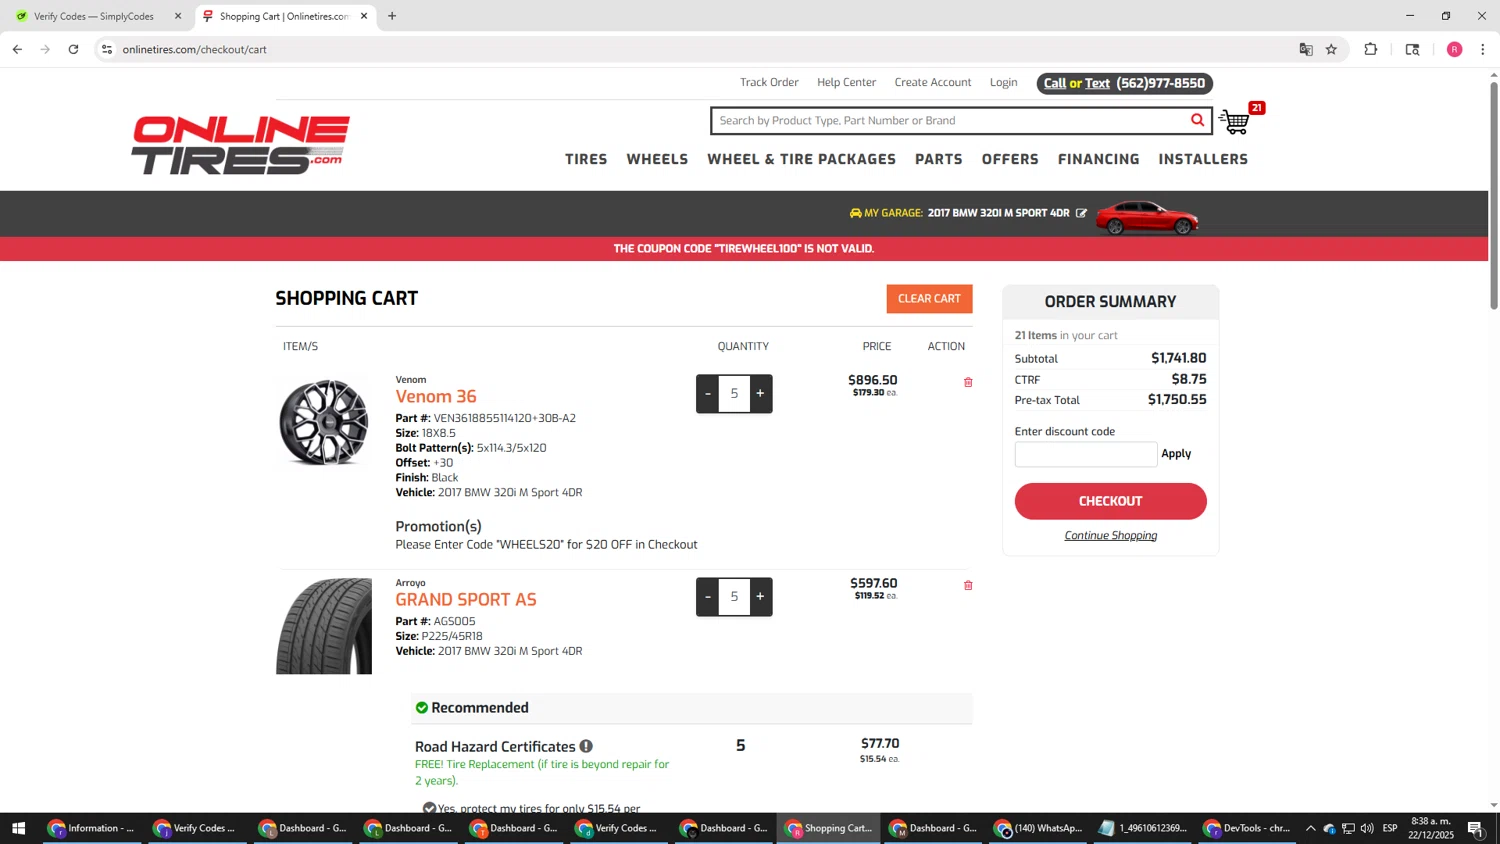Open the Shopping Cart taskbar item
Image resolution: width=1500 pixels, height=844 pixels.
click(829, 828)
